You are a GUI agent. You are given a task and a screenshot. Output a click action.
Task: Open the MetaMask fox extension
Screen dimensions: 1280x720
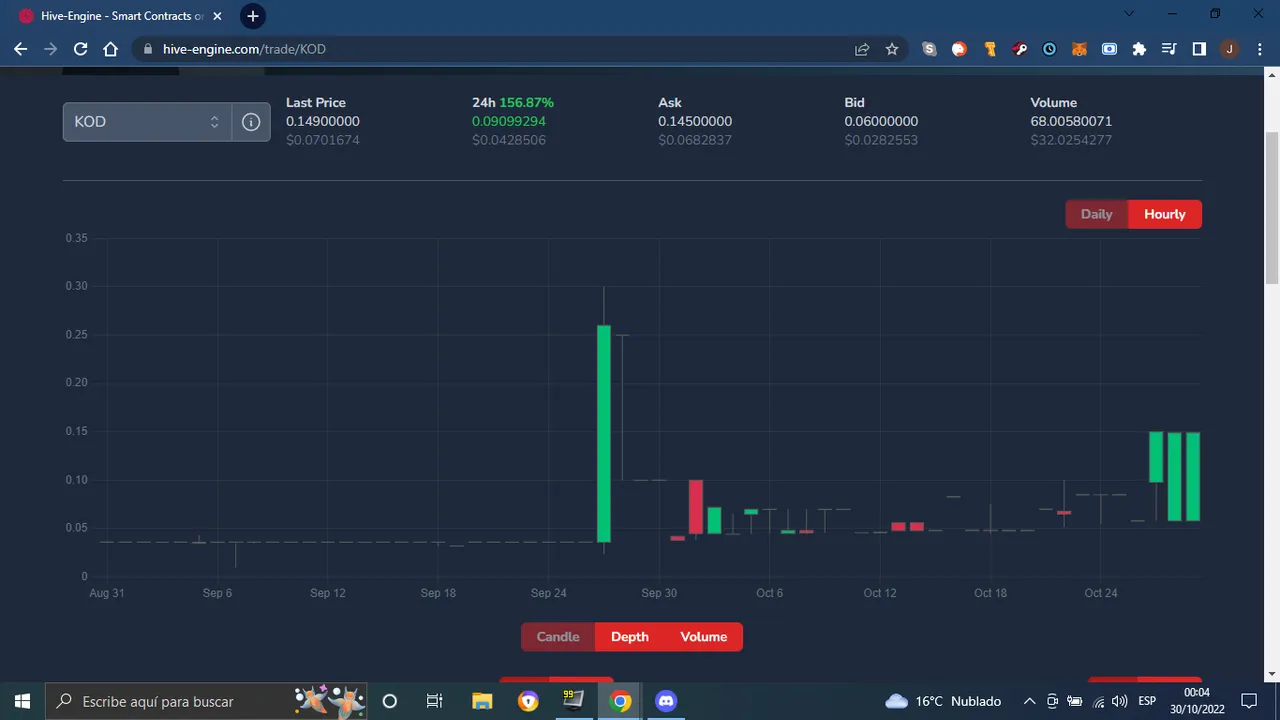(x=1080, y=49)
